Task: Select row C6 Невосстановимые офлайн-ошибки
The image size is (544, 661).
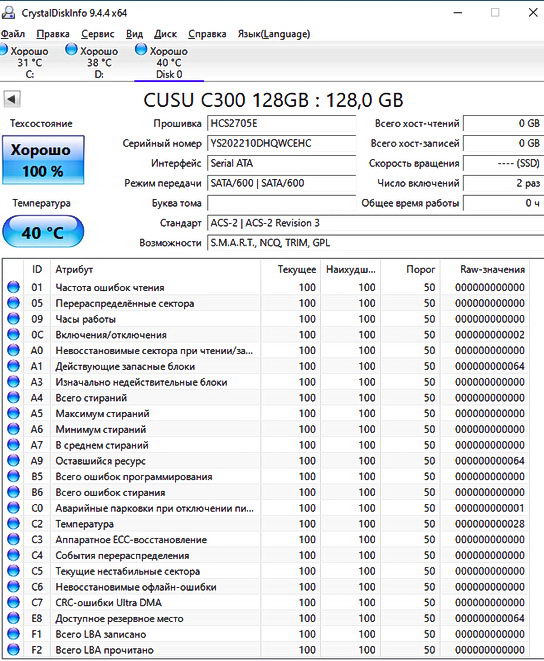Action: (x=267, y=587)
